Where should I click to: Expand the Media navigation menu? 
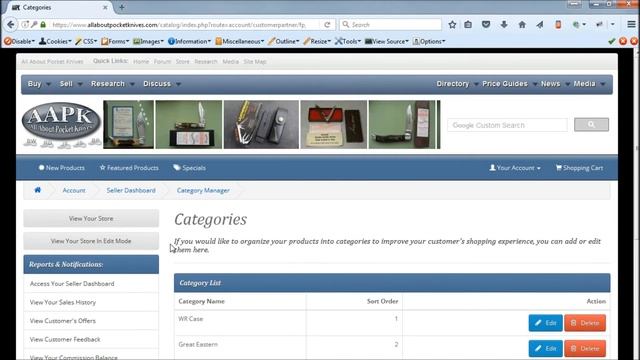(x=589, y=84)
